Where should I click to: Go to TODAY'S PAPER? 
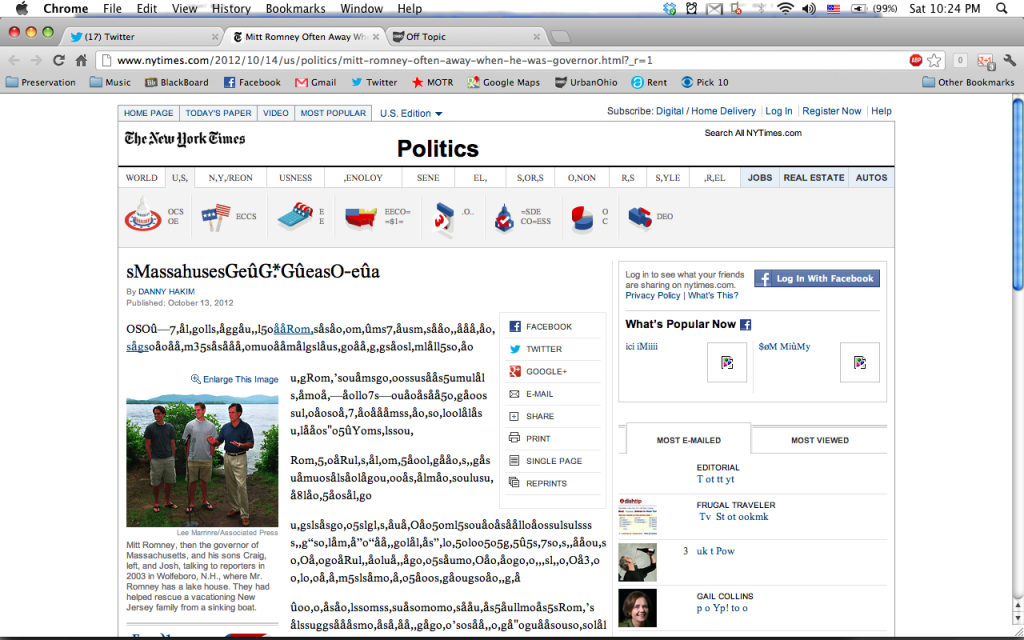218,113
